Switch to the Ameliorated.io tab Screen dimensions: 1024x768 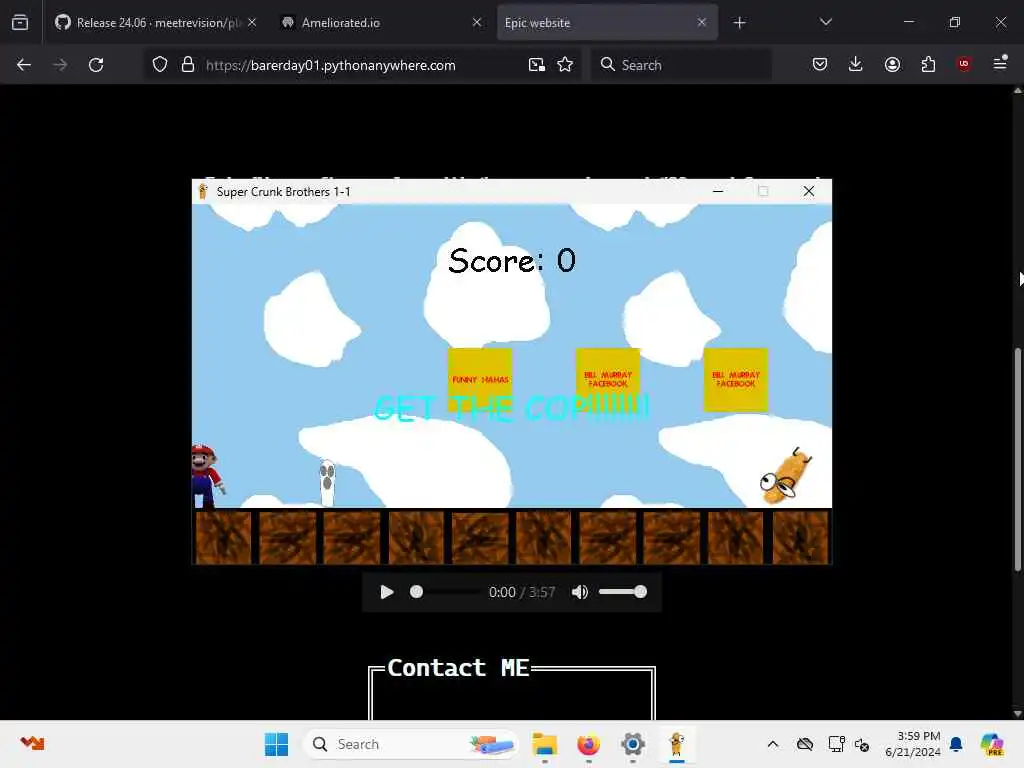pos(381,23)
